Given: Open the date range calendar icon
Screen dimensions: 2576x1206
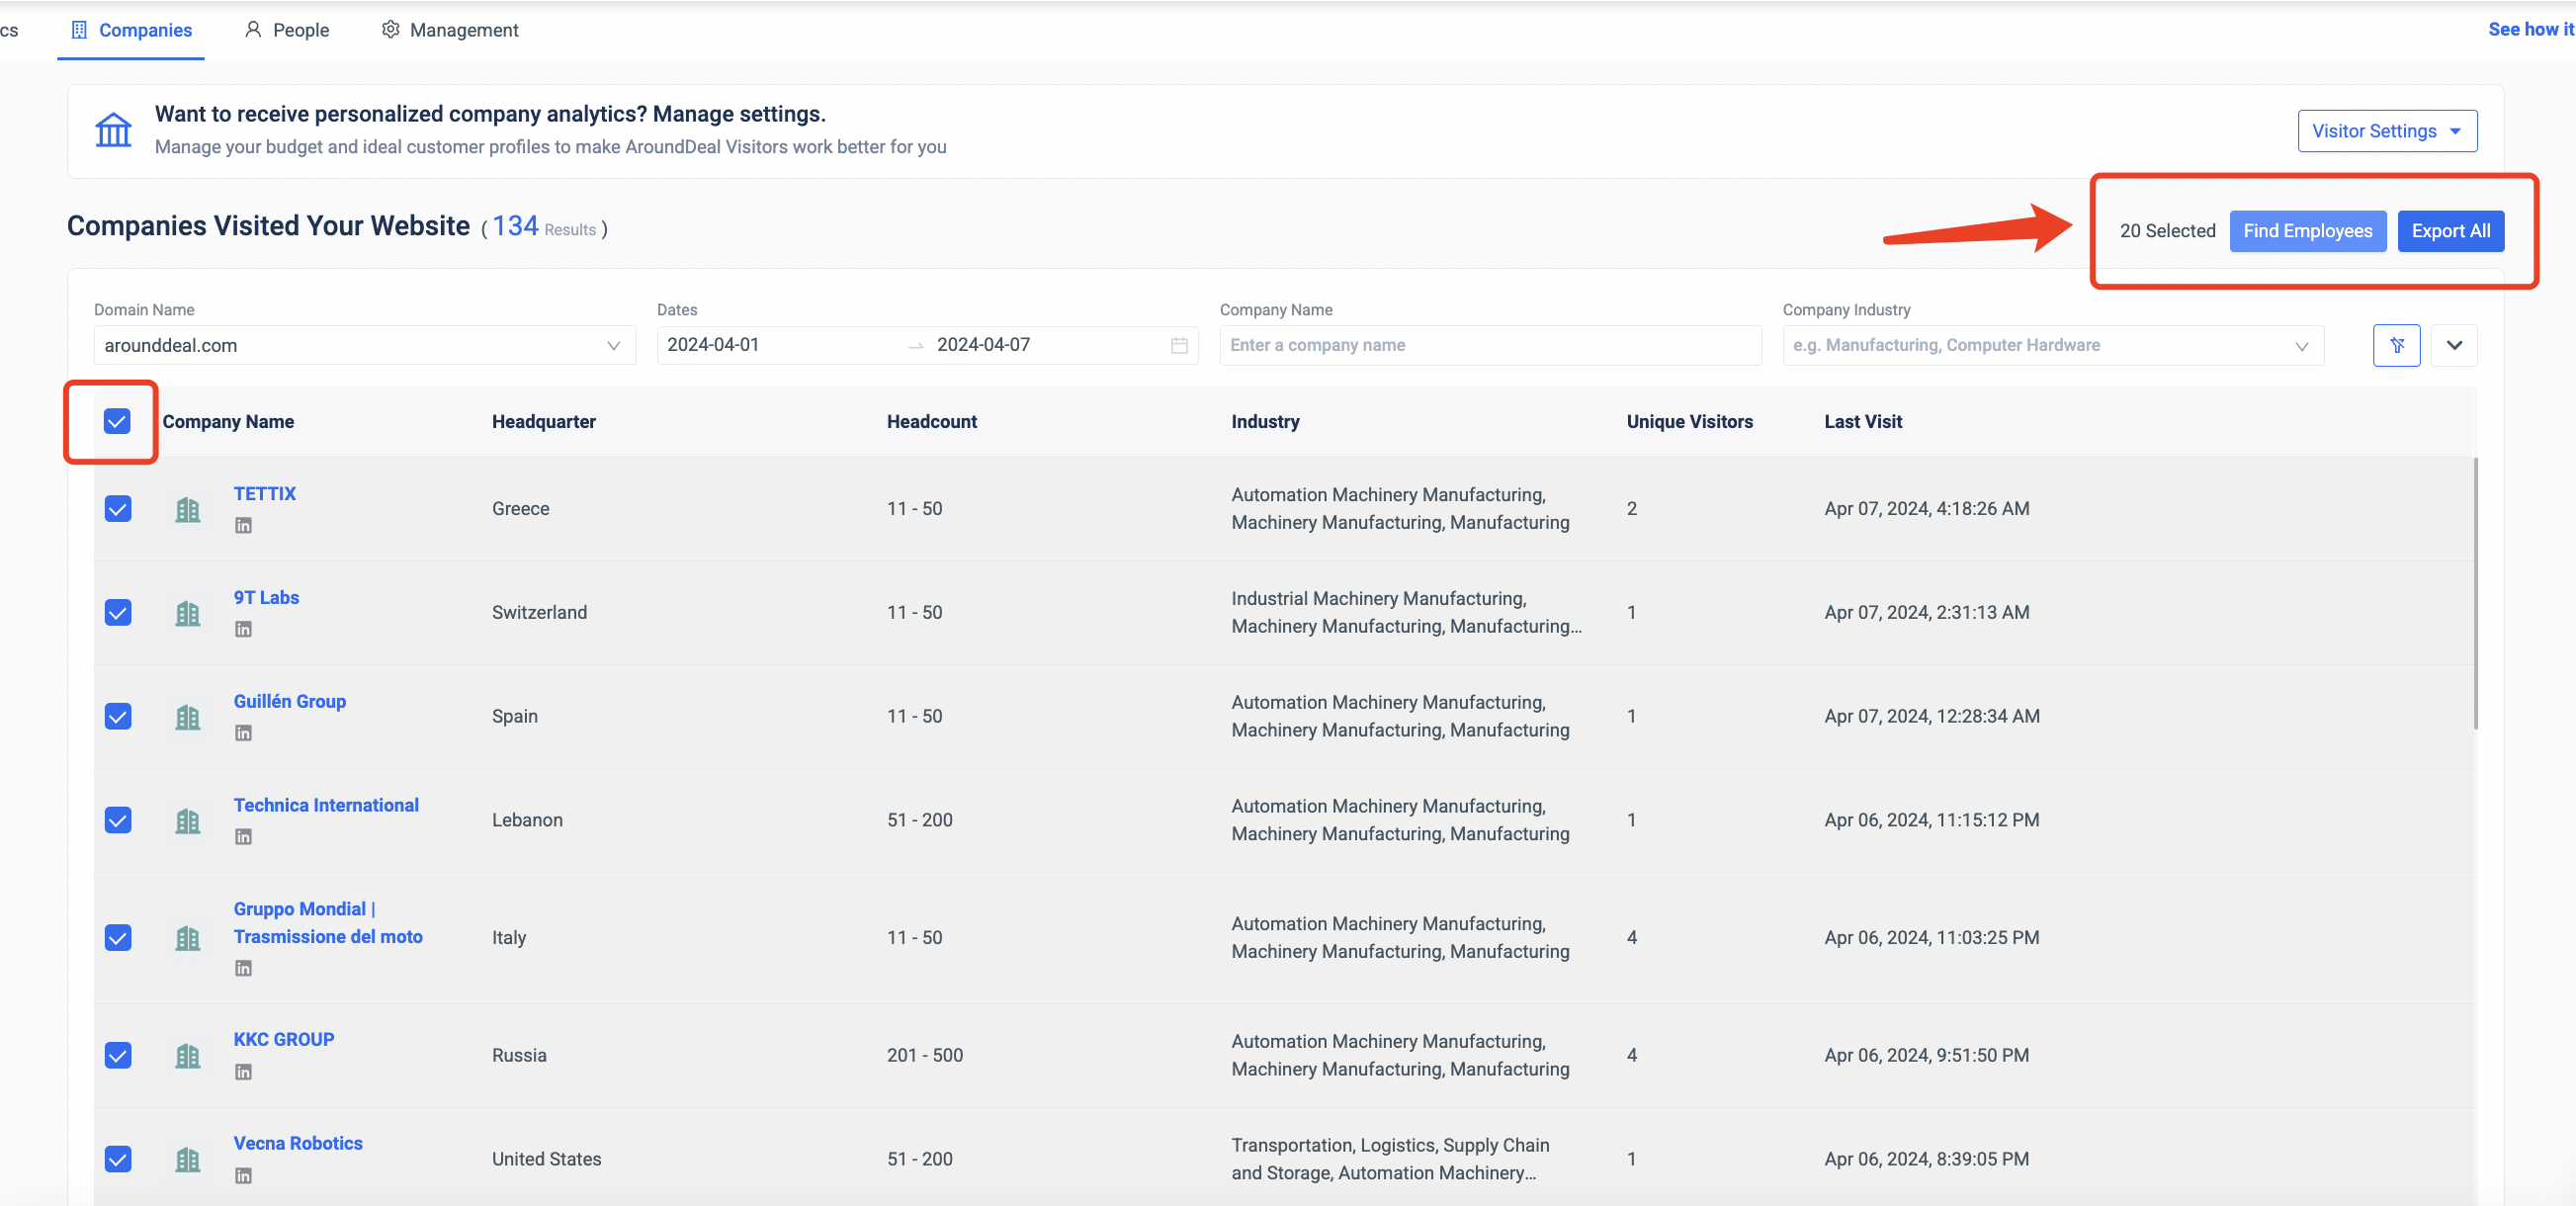Looking at the screenshot, I should click(1179, 345).
